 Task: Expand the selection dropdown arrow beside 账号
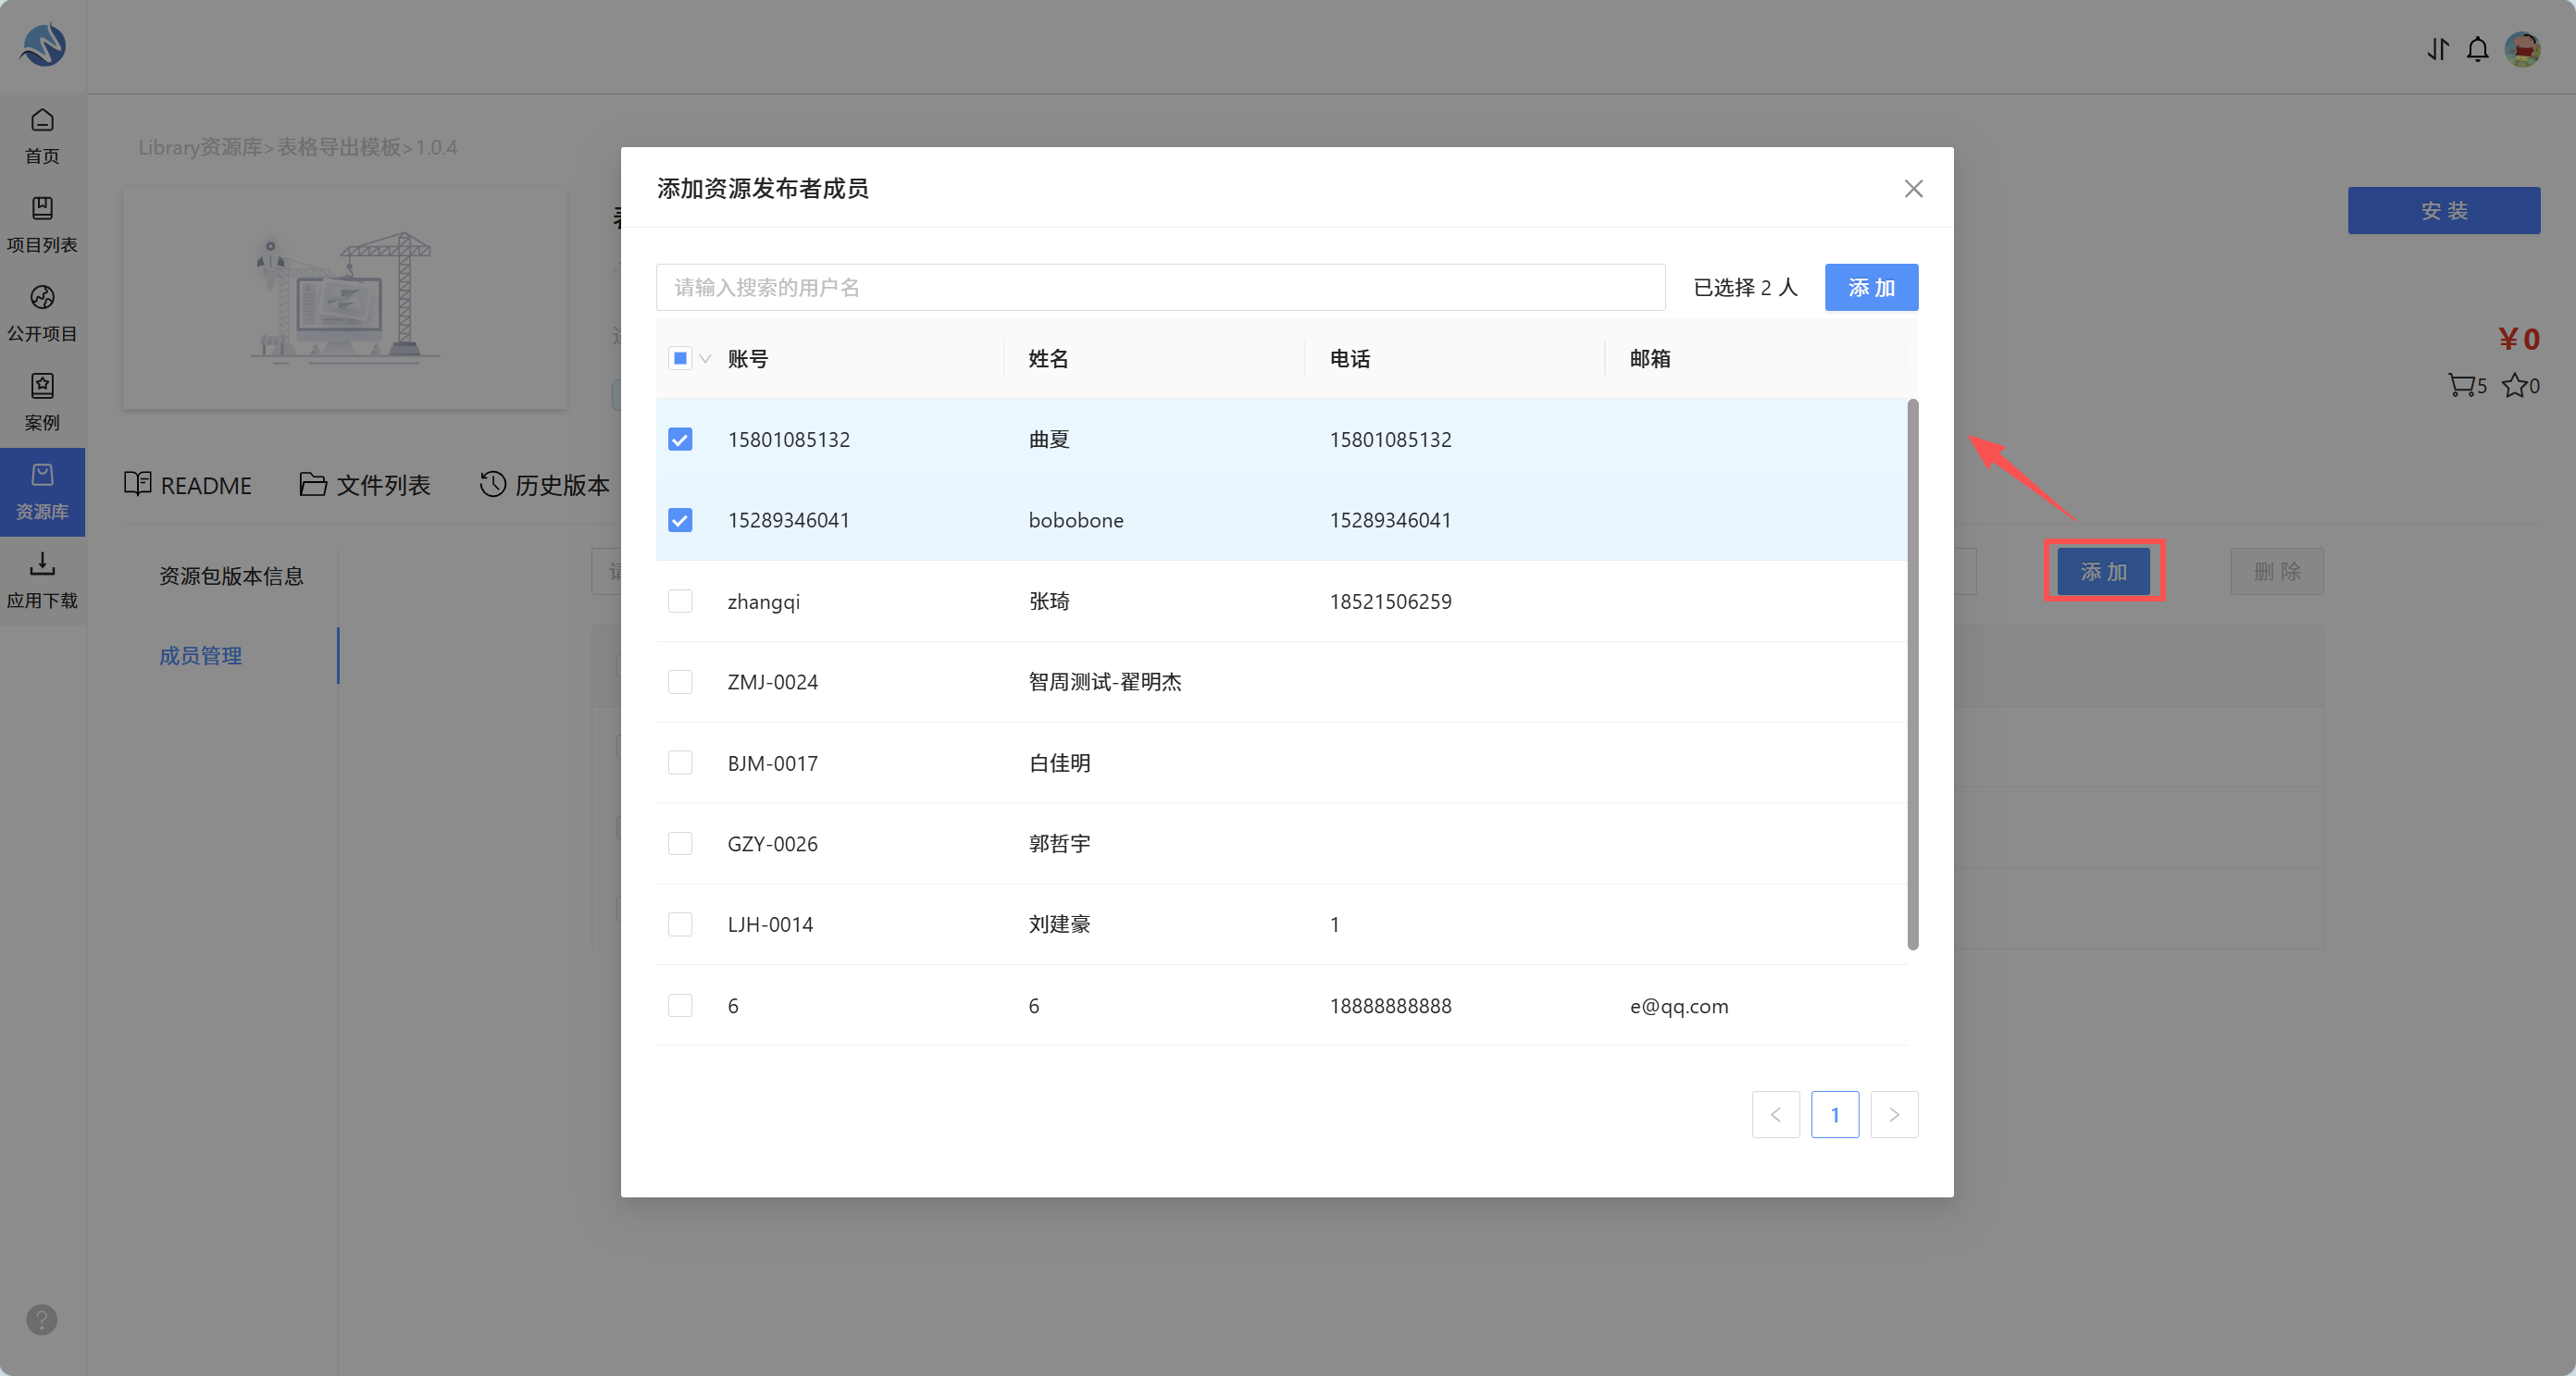pyautogui.click(x=705, y=359)
